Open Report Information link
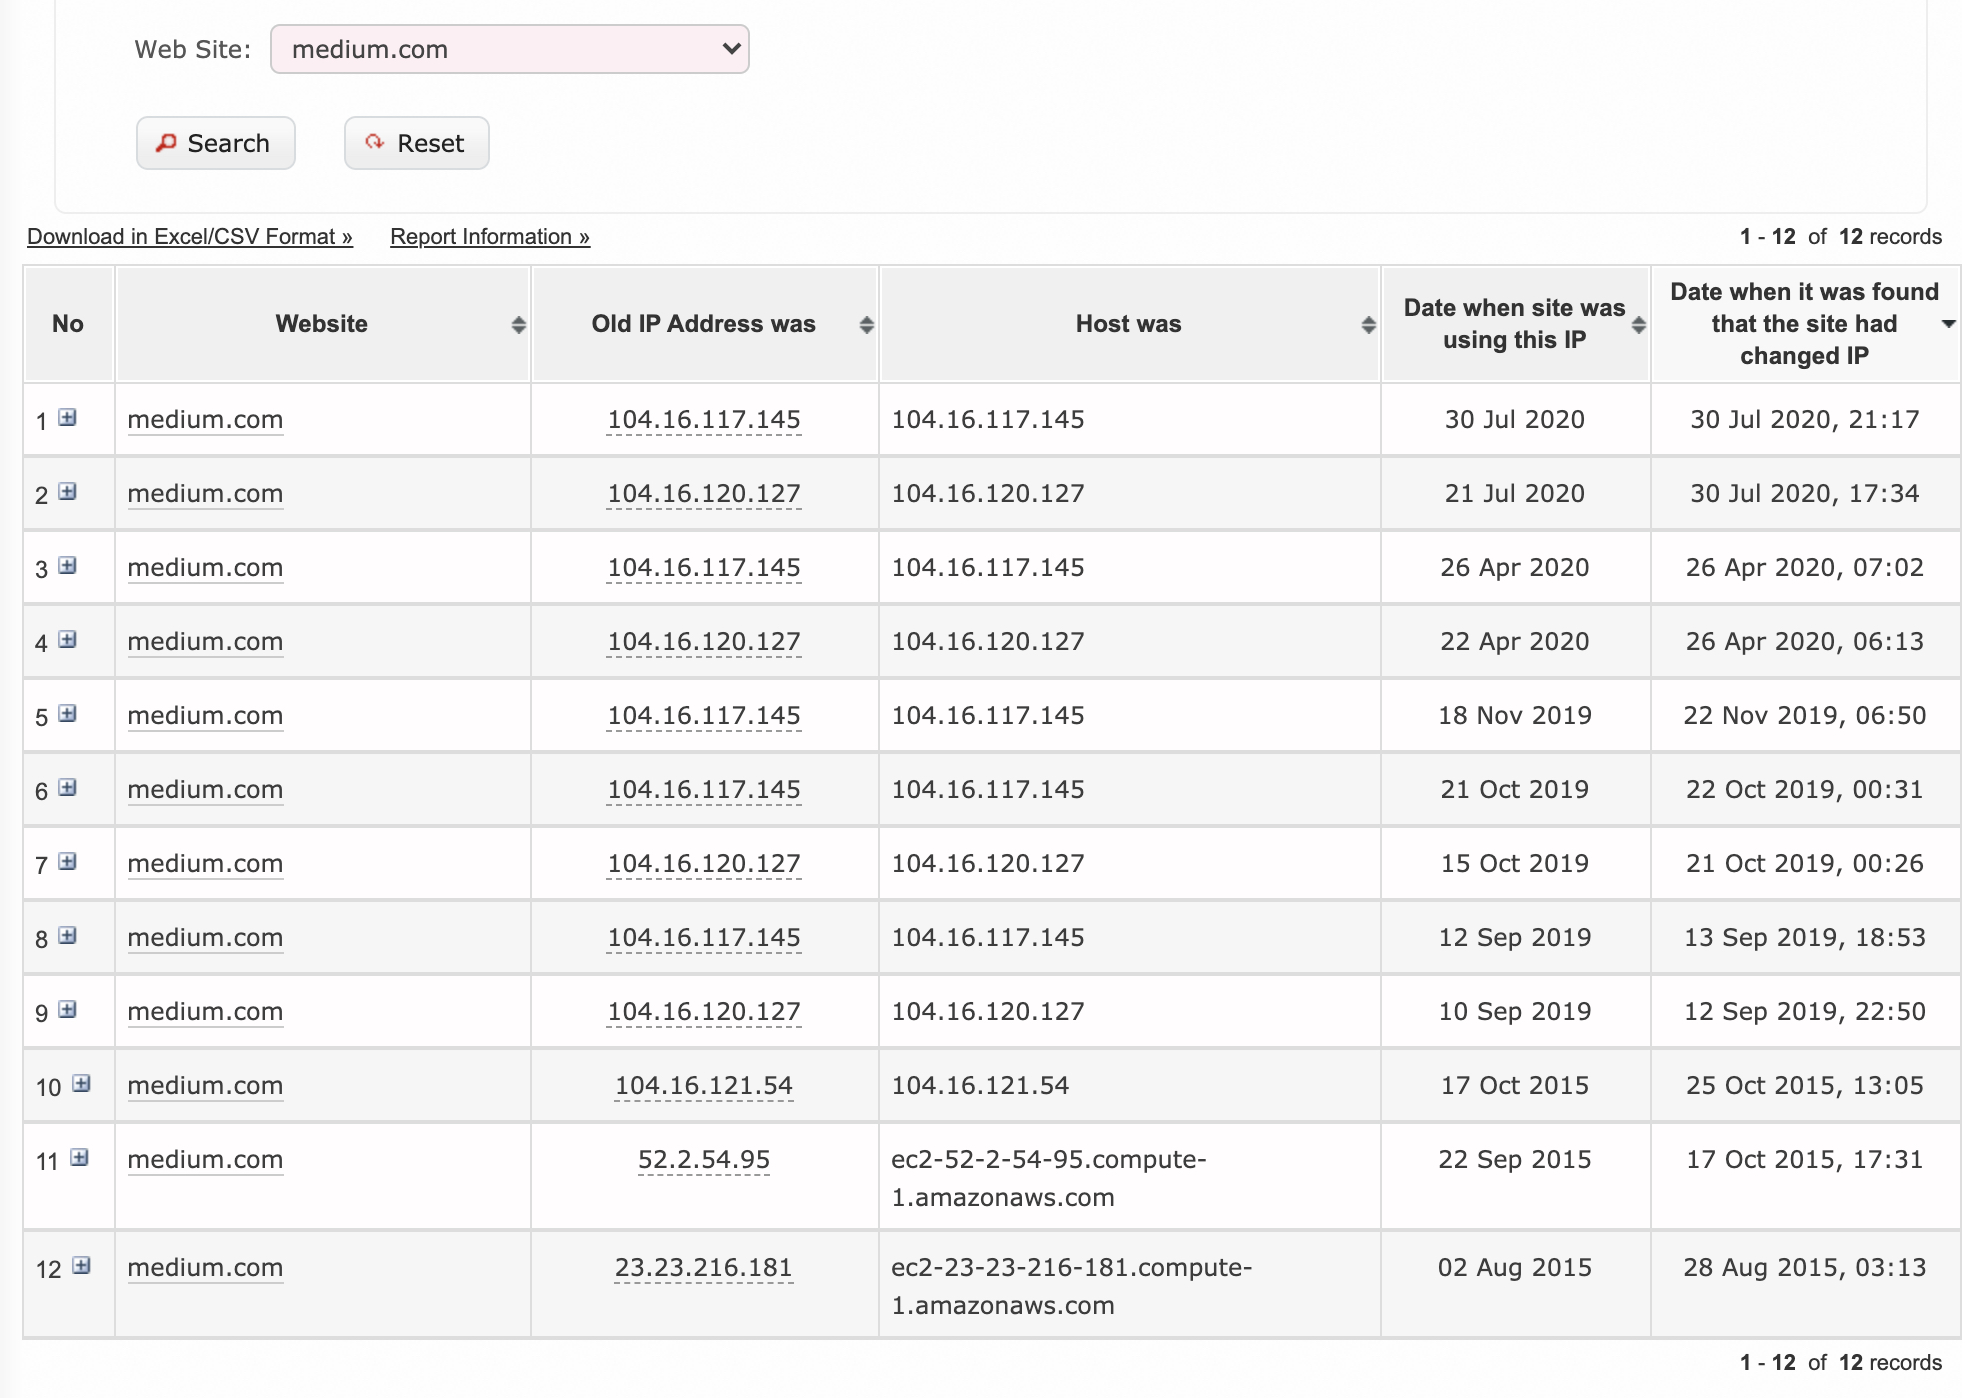This screenshot has width=1982, height=1398. click(490, 237)
